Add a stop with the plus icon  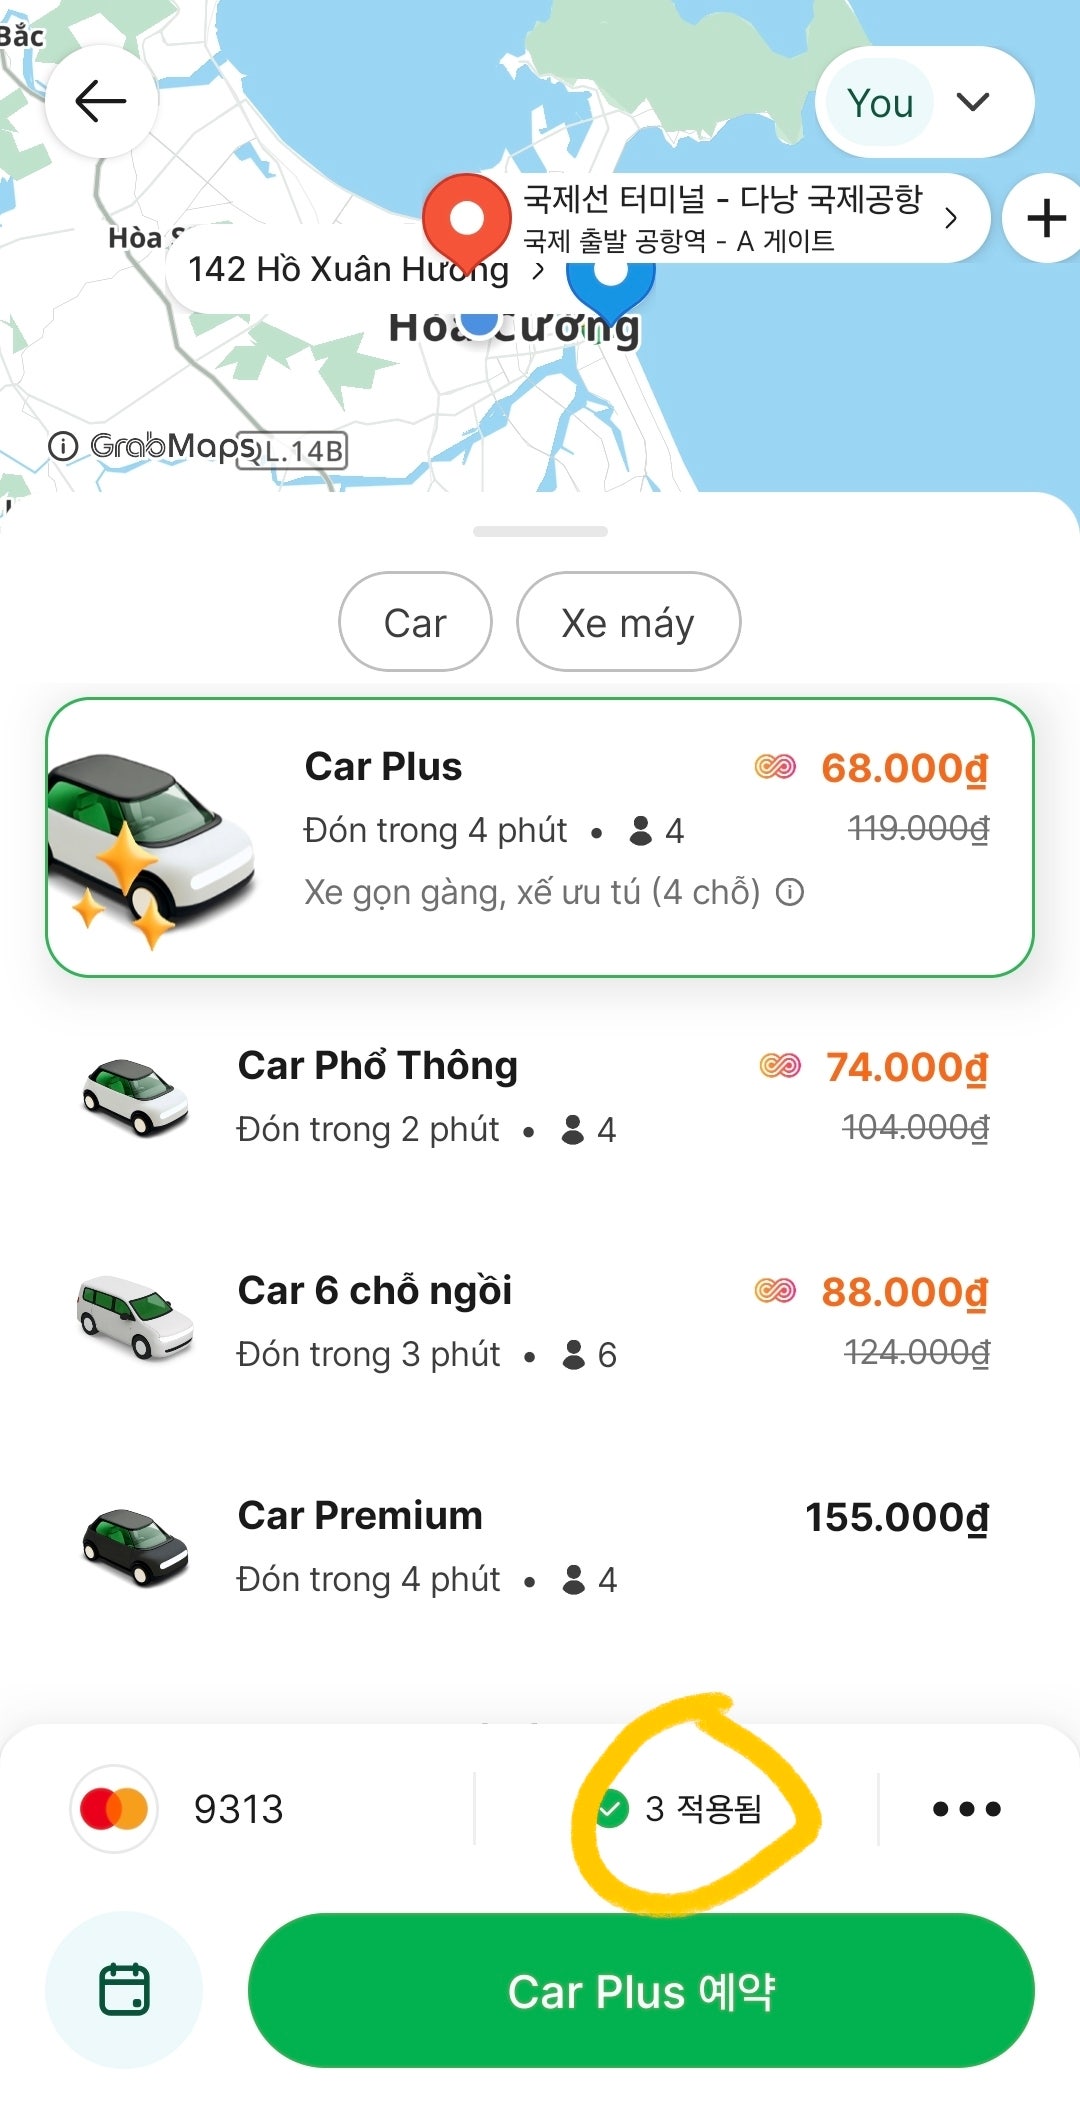click(1046, 218)
